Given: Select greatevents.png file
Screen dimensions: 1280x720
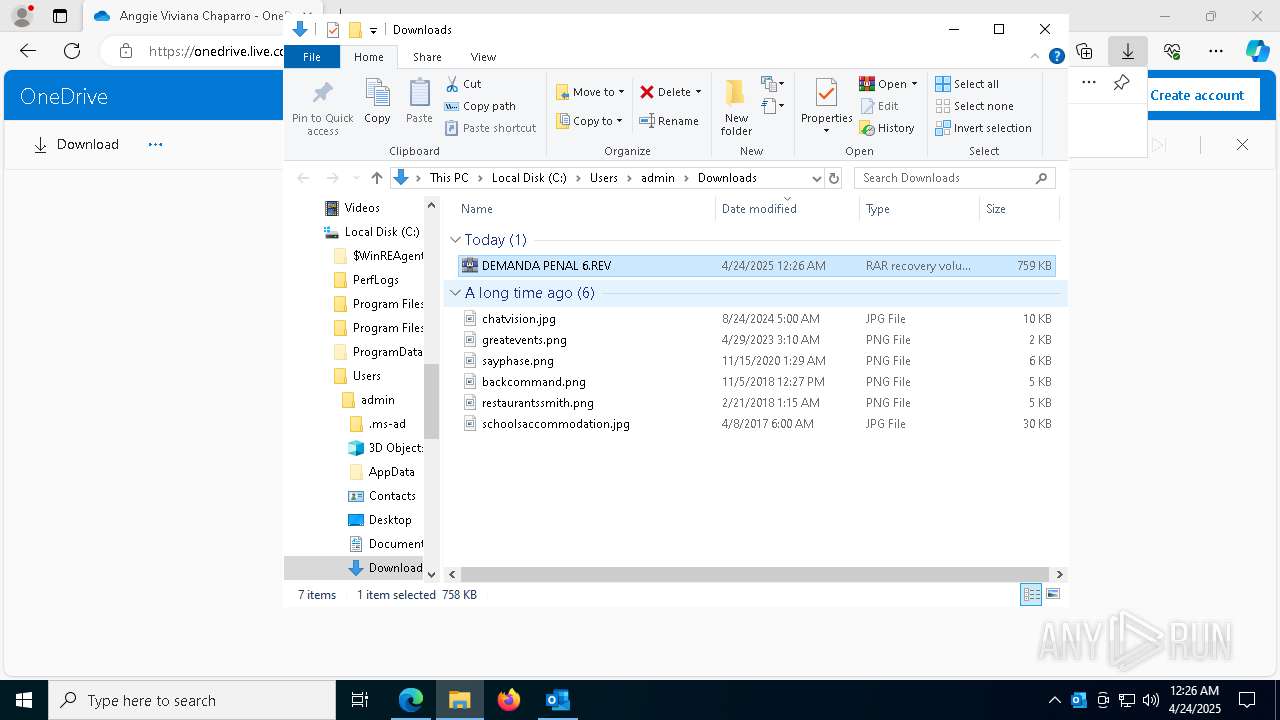Looking at the screenshot, I should click(756, 340).
